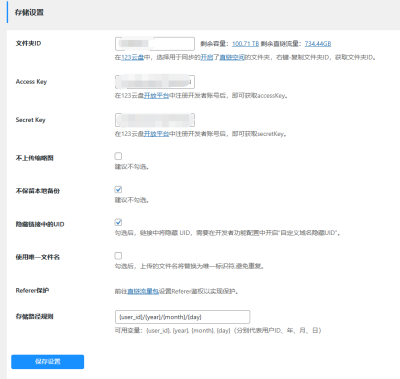Click the 保存设置 button

(x=48, y=362)
